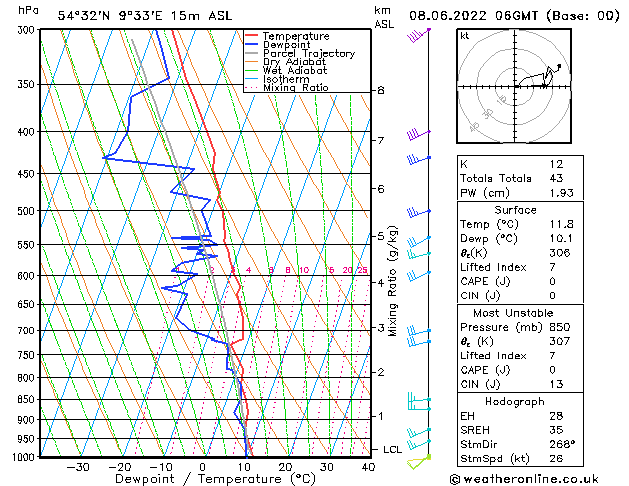Click the 'km ASL' axis heading
The width and height of the screenshot is (629, 486).
point(384,17)
